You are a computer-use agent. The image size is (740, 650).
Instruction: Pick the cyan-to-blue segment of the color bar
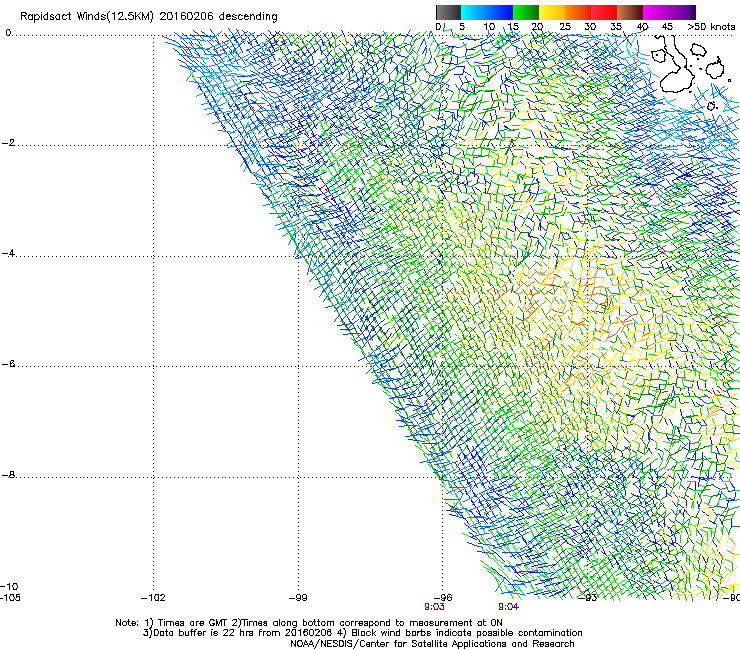[x=487, y=12]
